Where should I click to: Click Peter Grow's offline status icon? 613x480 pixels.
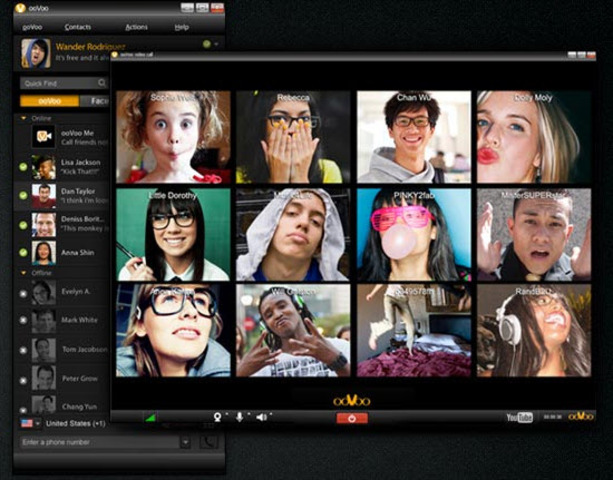[23, 380]
